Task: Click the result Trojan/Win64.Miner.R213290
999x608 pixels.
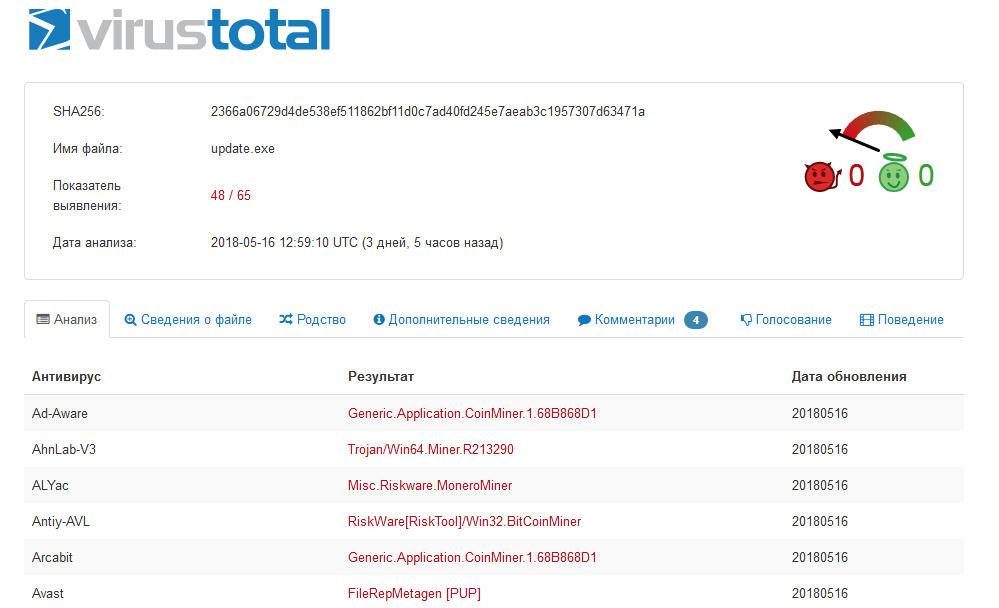Action: pos(431,449)
